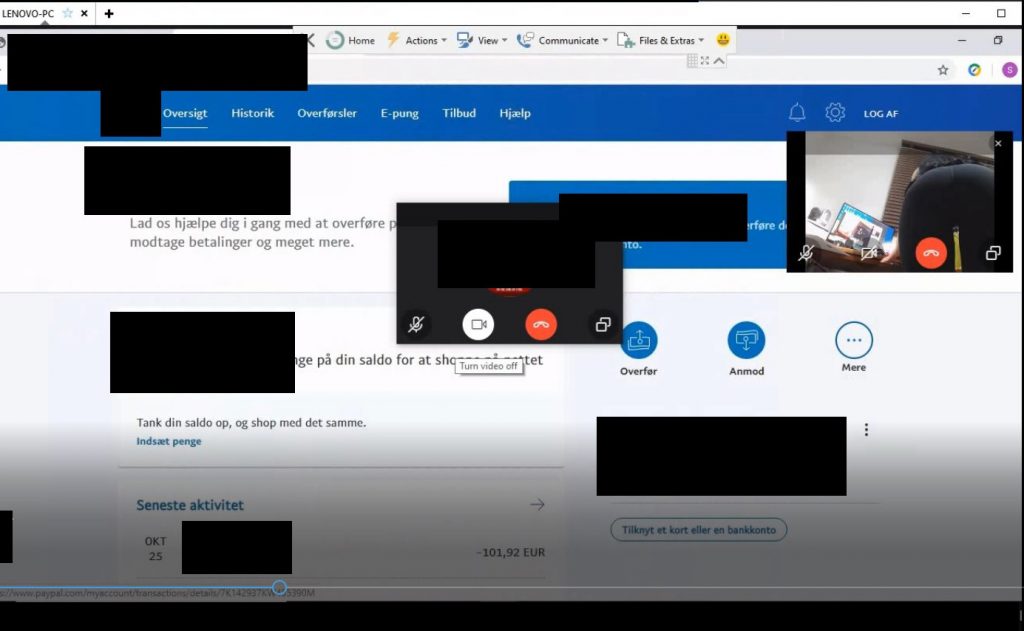Turn video off in the center call window
Screen dimensions: 1024x631
[x=479, y=324]
